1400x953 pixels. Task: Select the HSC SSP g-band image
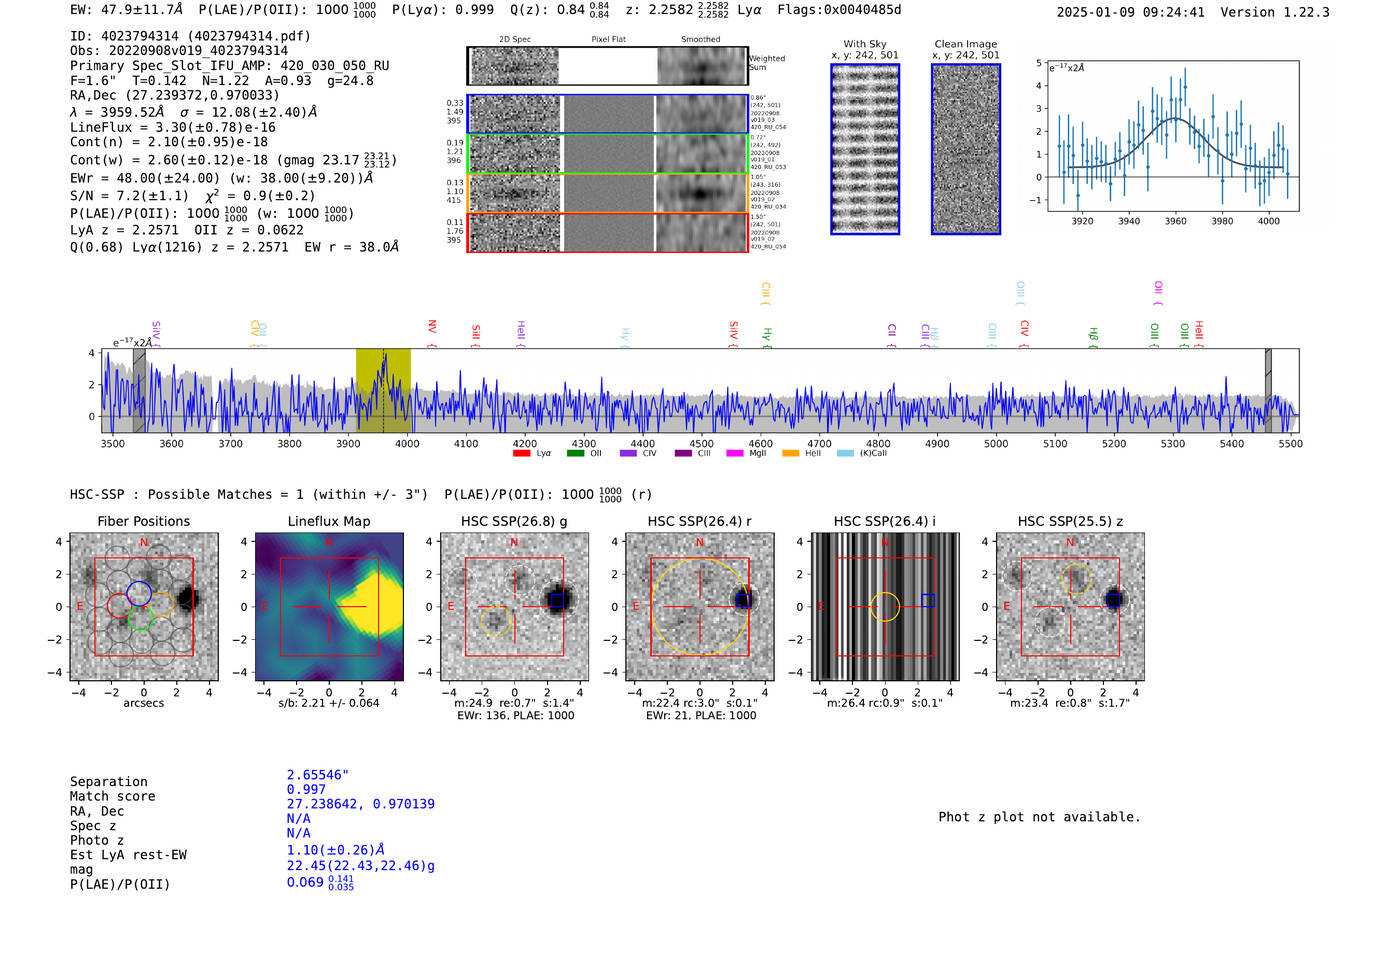(514, 607)
